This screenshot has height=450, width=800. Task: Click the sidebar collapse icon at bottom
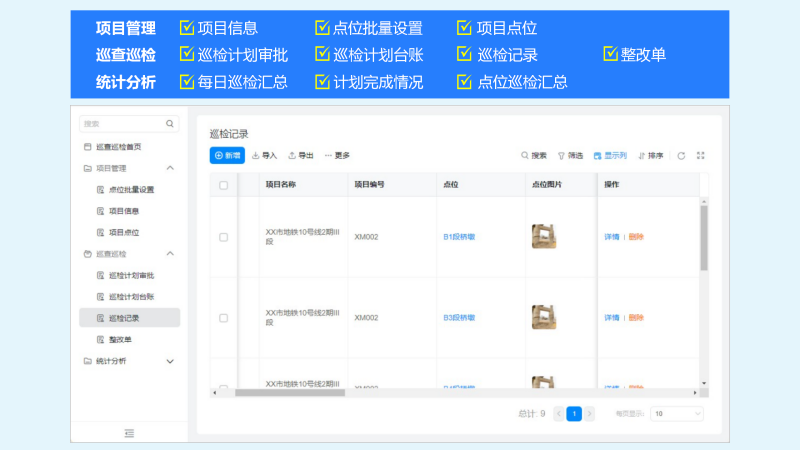(x=129, y=433)
